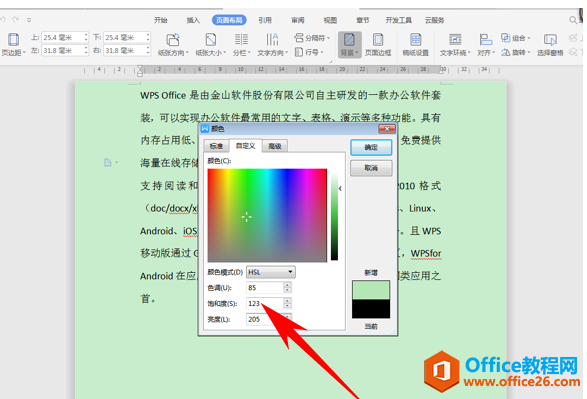Image resolution: width=587 pixels, height=399 pixels.
Task: Open the 颜色模式 HSL dropdown
Action: [x=271, y=272]
